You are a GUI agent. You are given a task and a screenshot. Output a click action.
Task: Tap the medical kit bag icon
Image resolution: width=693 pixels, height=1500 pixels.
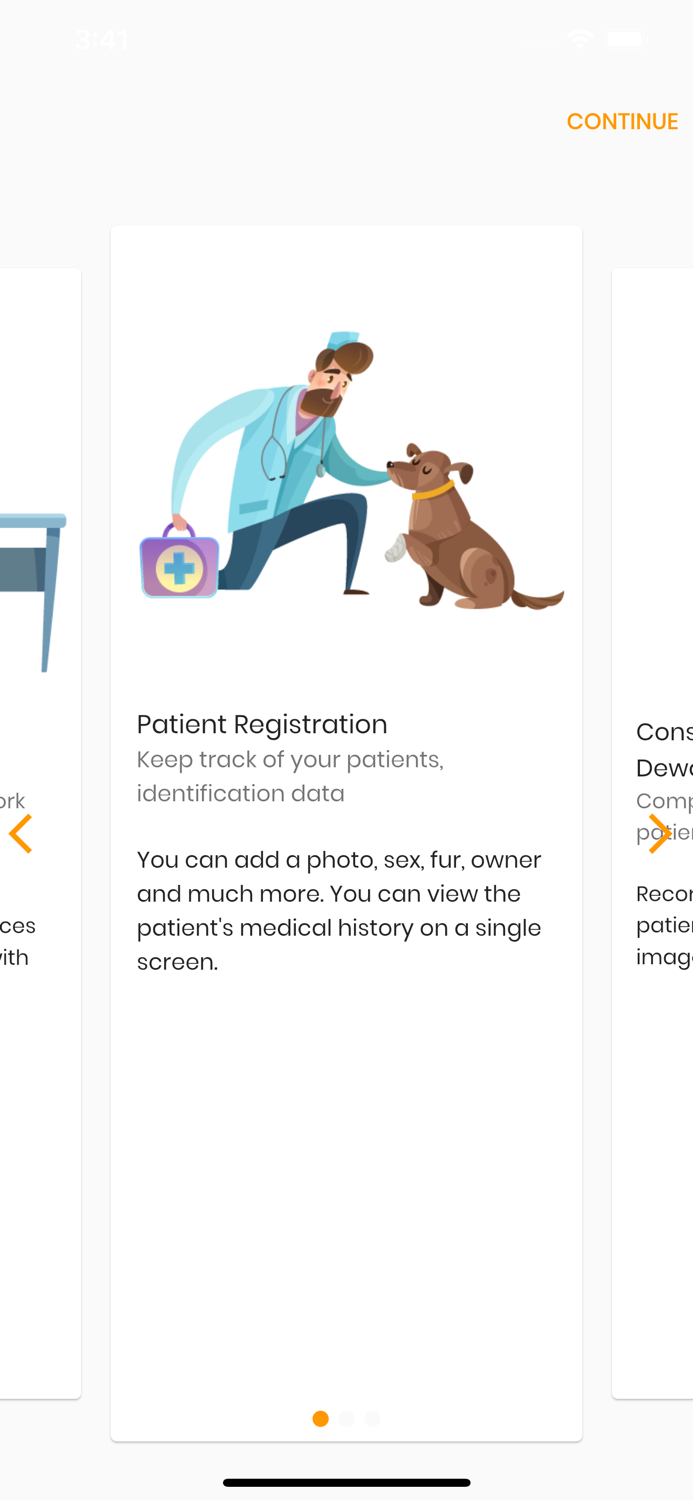click(180, 565)
